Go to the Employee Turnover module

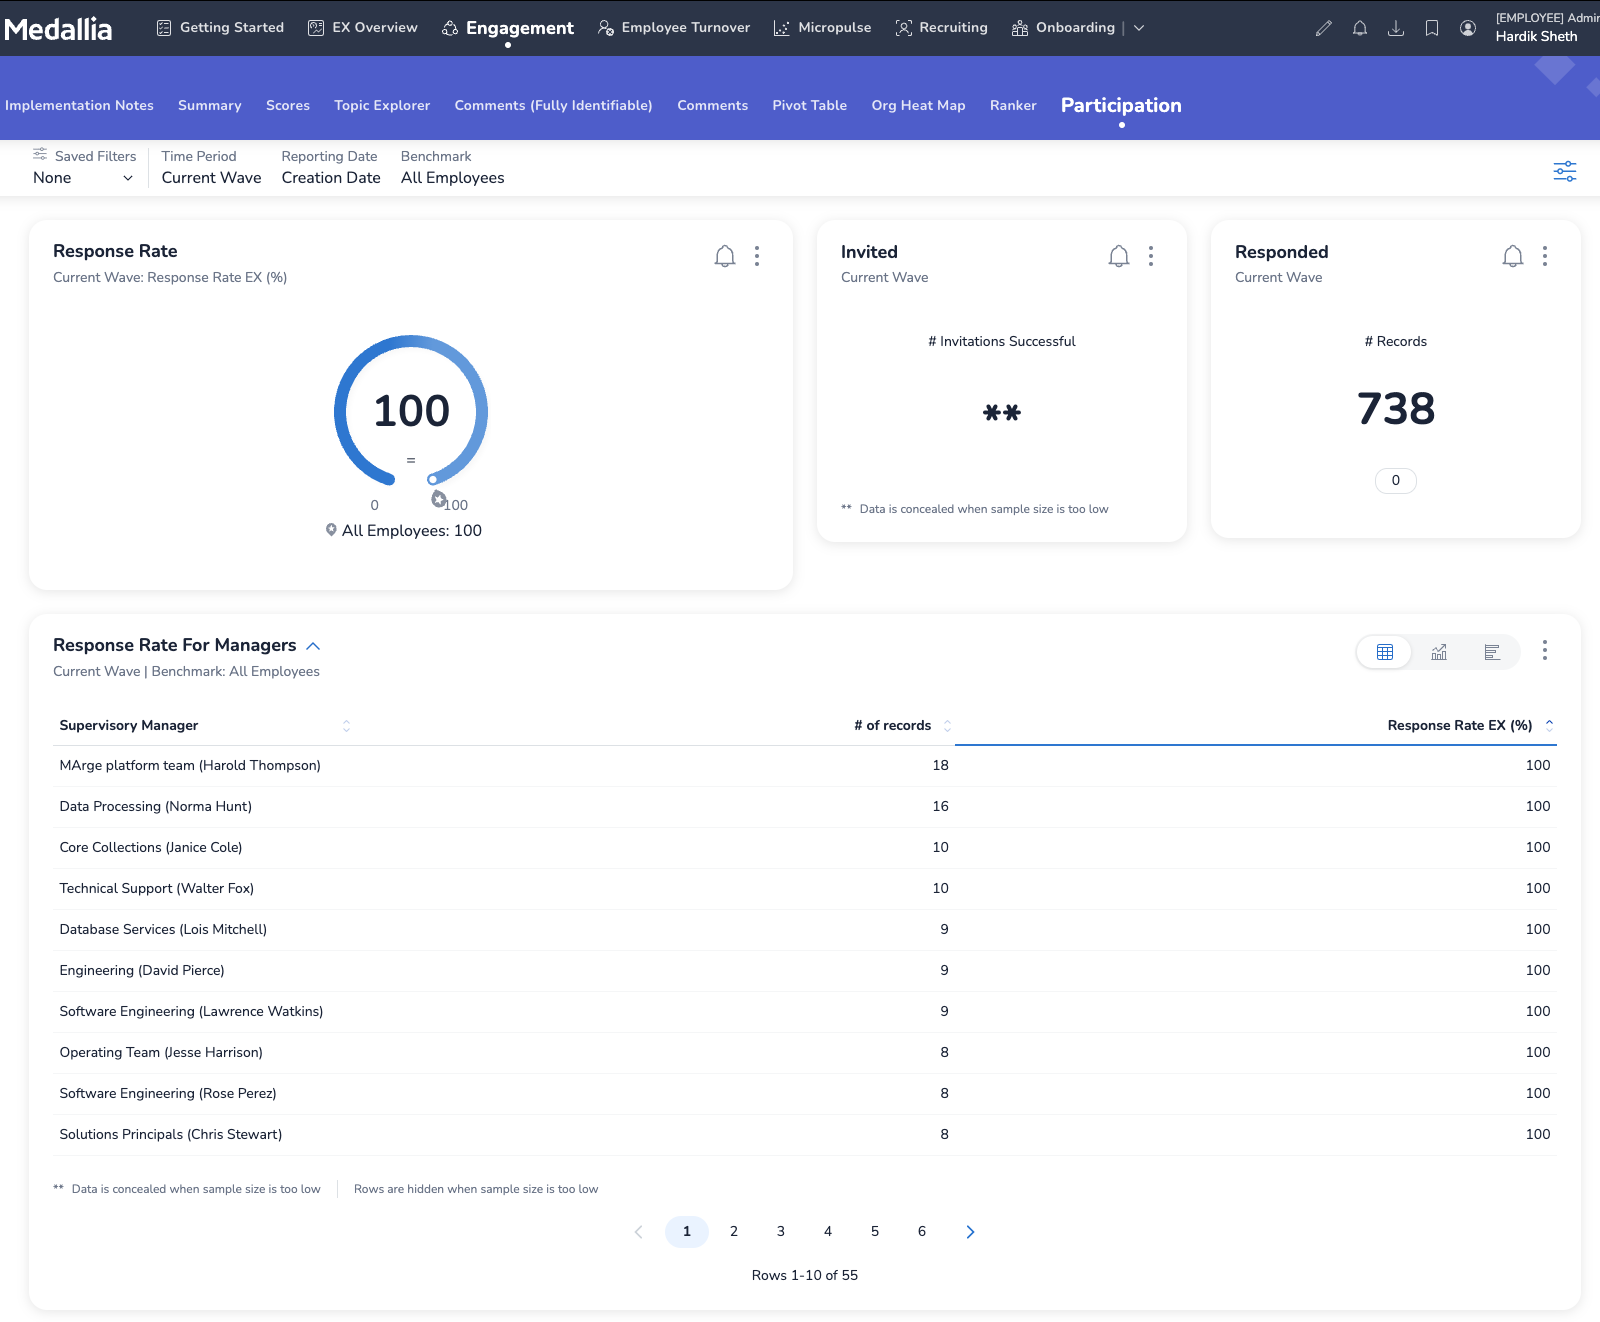pos(674,28)
